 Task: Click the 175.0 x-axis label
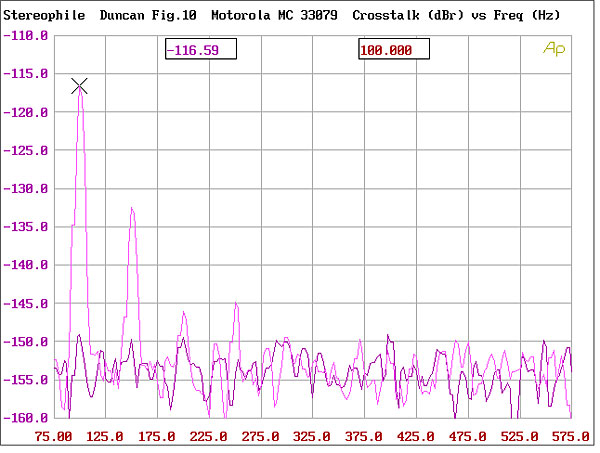tap(157, 437)
